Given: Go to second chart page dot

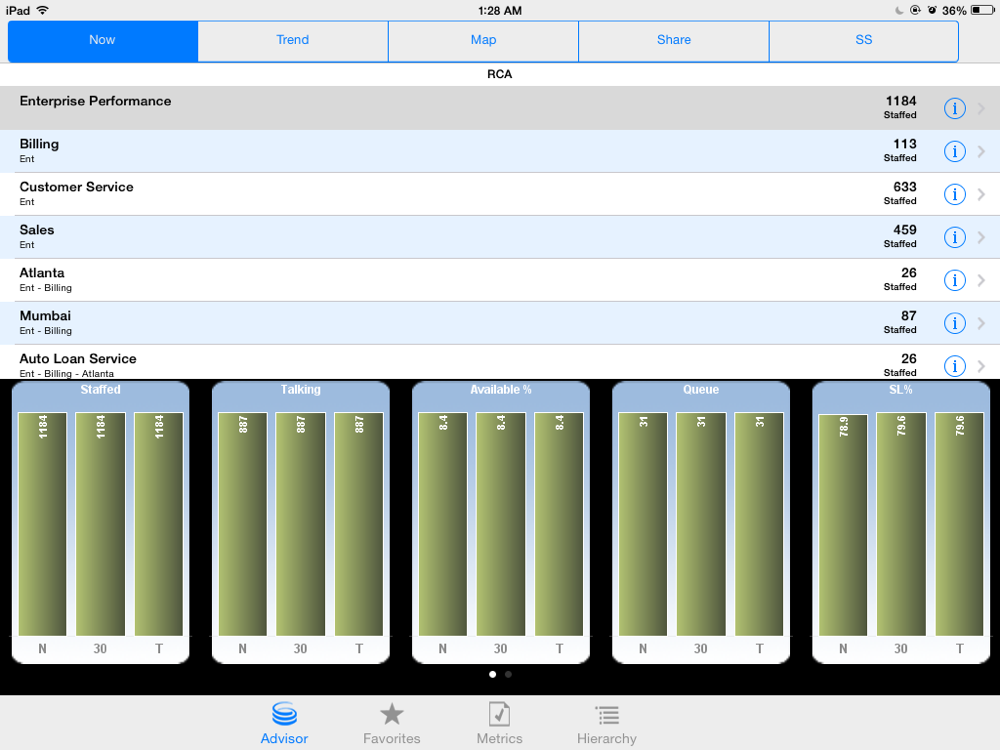Looking at the screenshot, I should pos(508,674).
